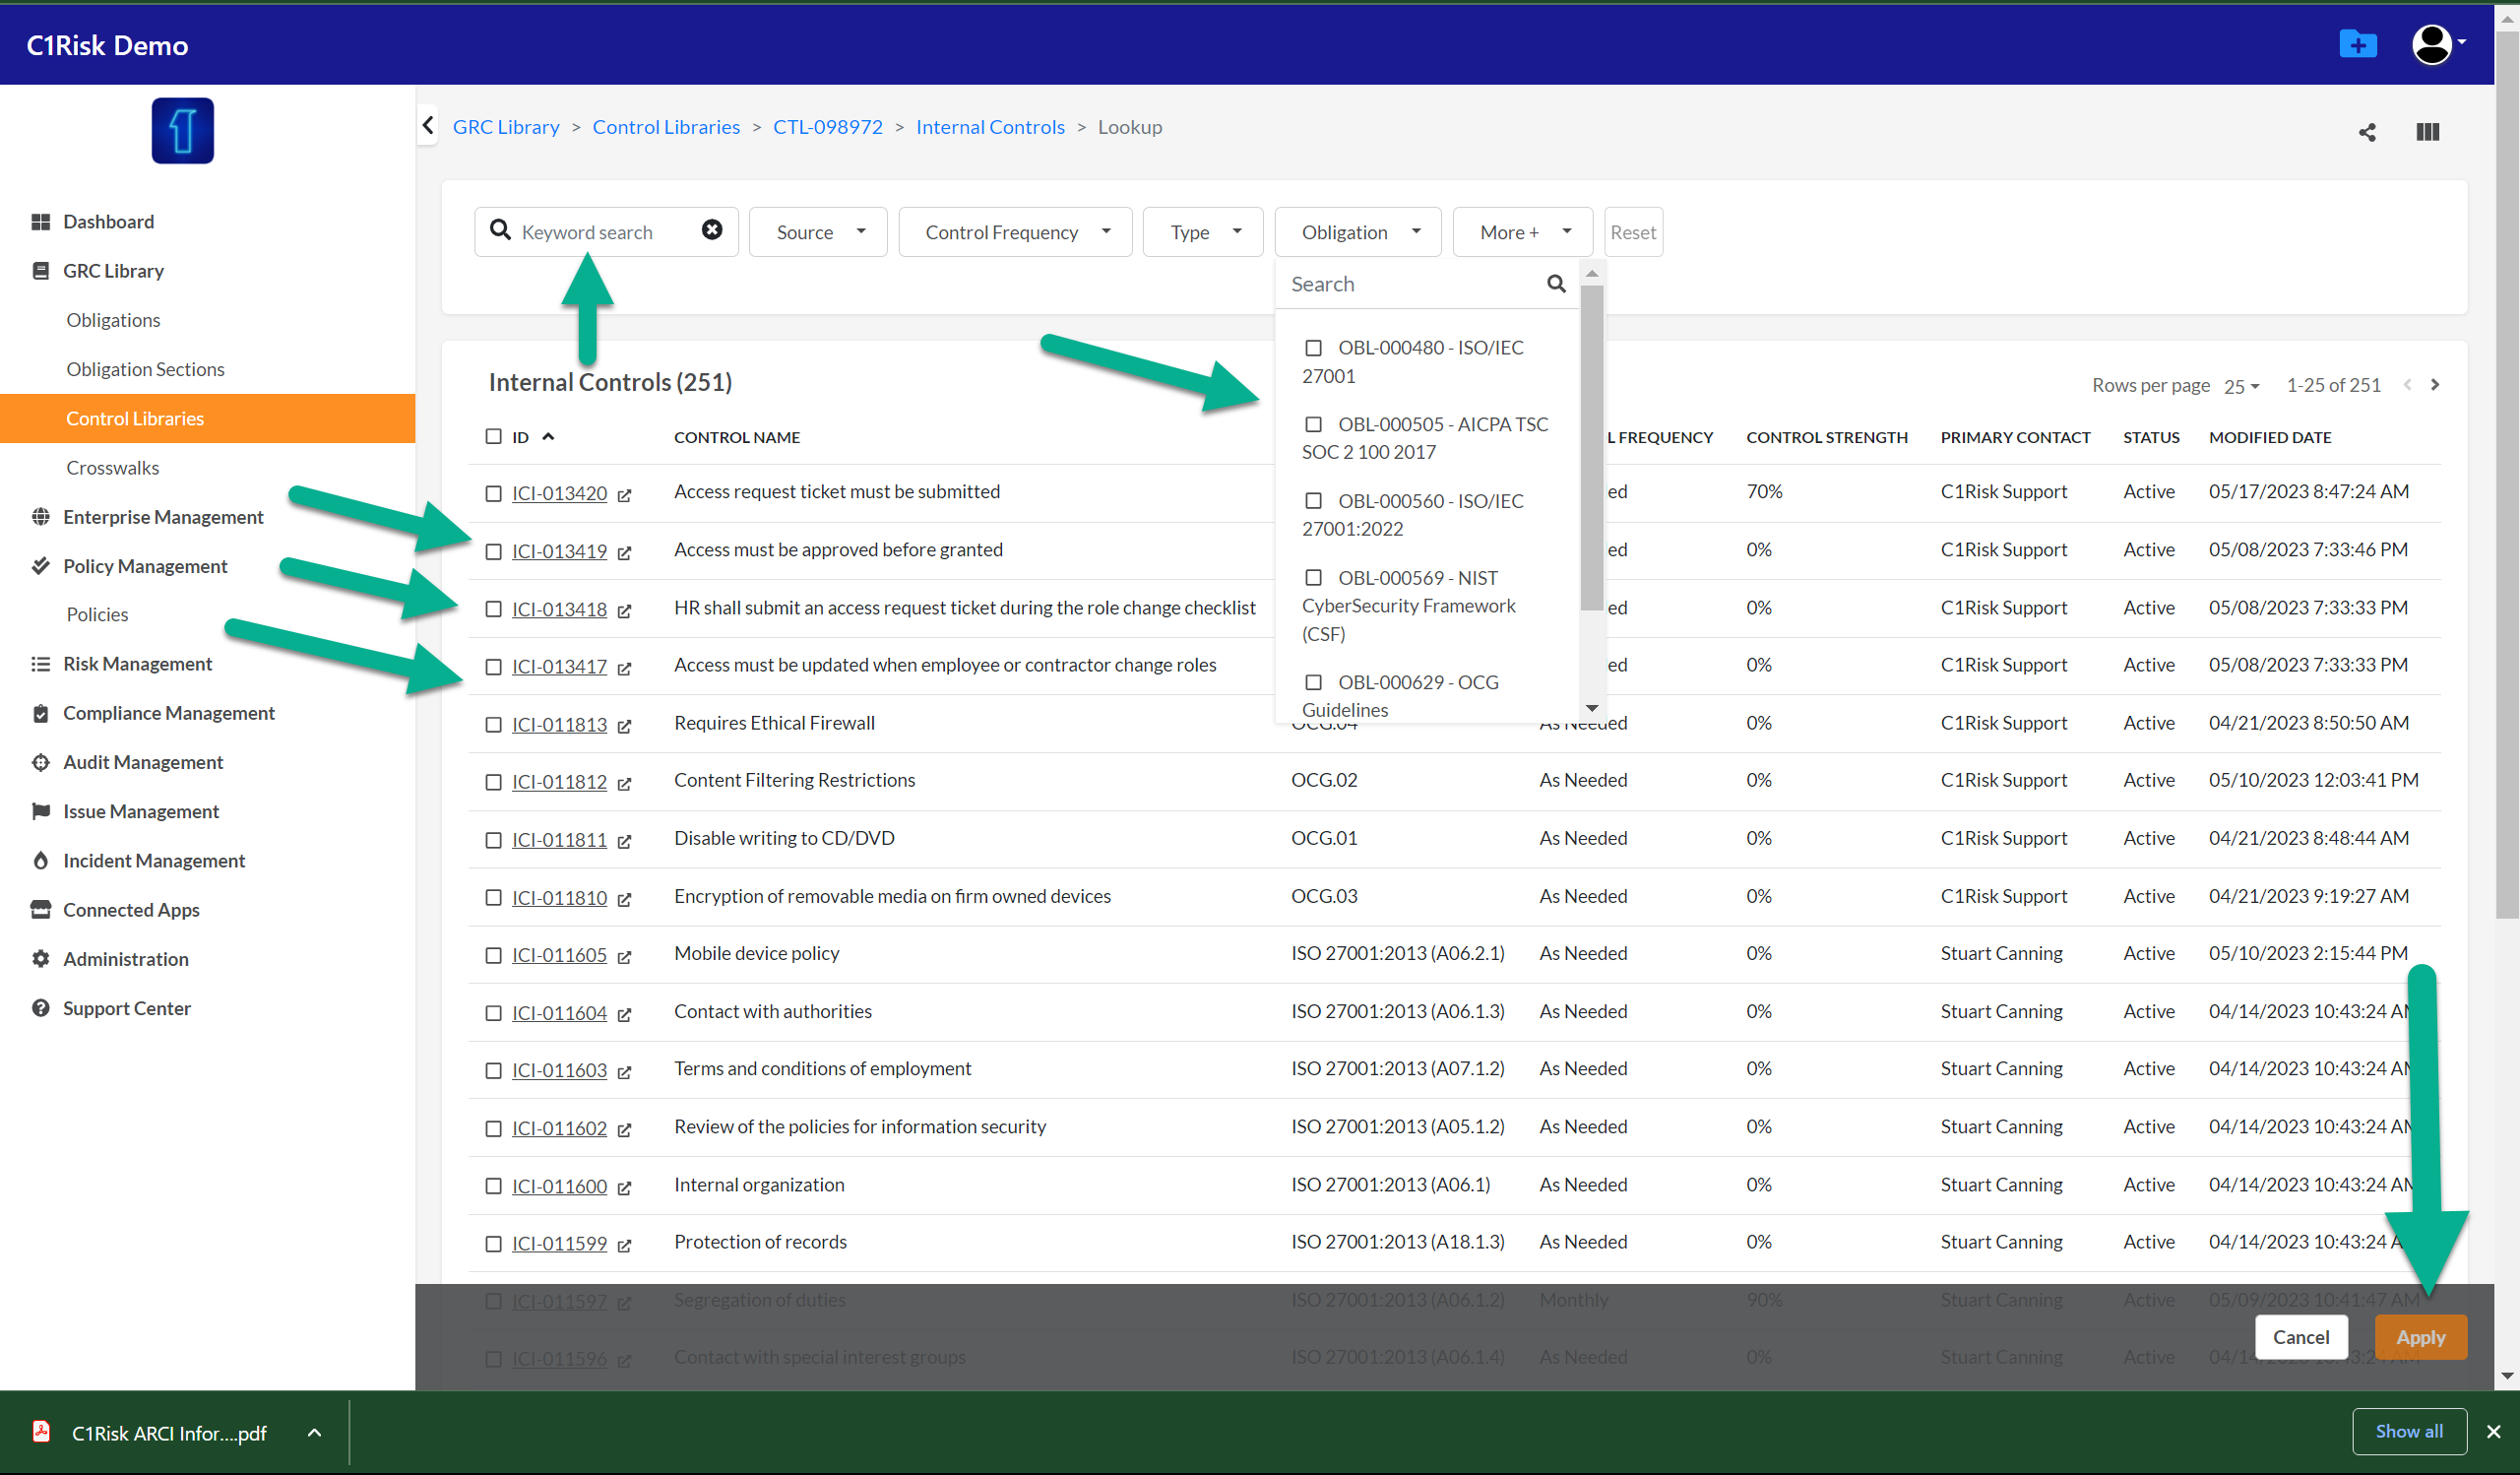The image size is (2520, 1475).
Task: Toggle the select-all checkbox beside ID header
Action: tap(493, 437)
